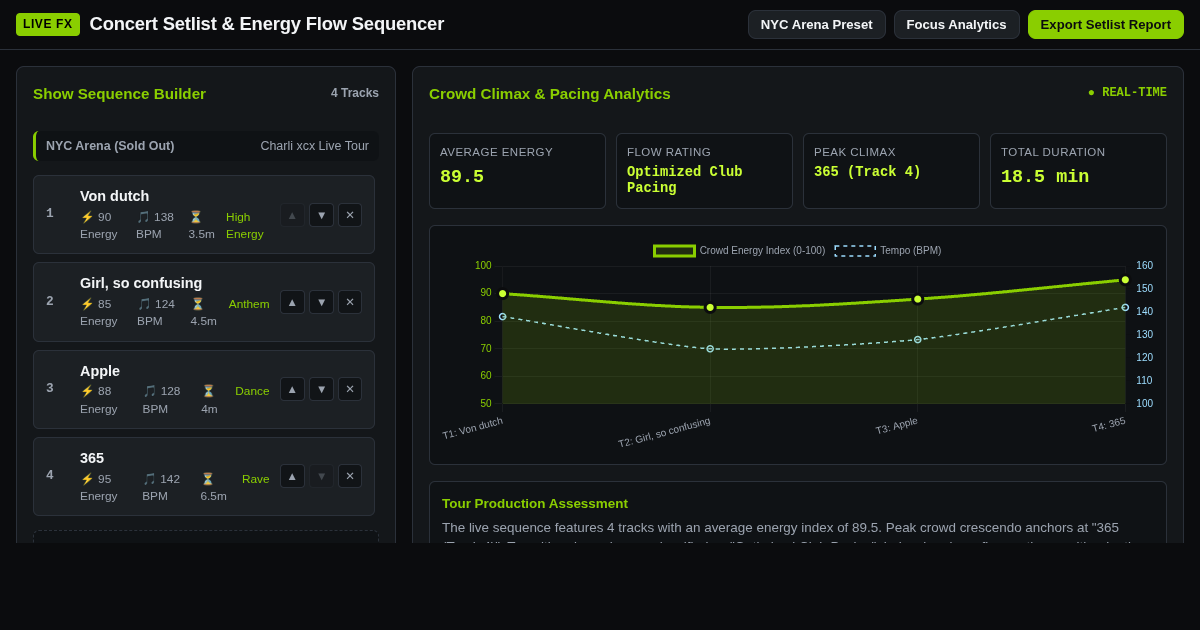The width and height of the screenshot is (1200, 630).
Task: Click the NYC Arena Preset button
Action: [x=817, y=24]
